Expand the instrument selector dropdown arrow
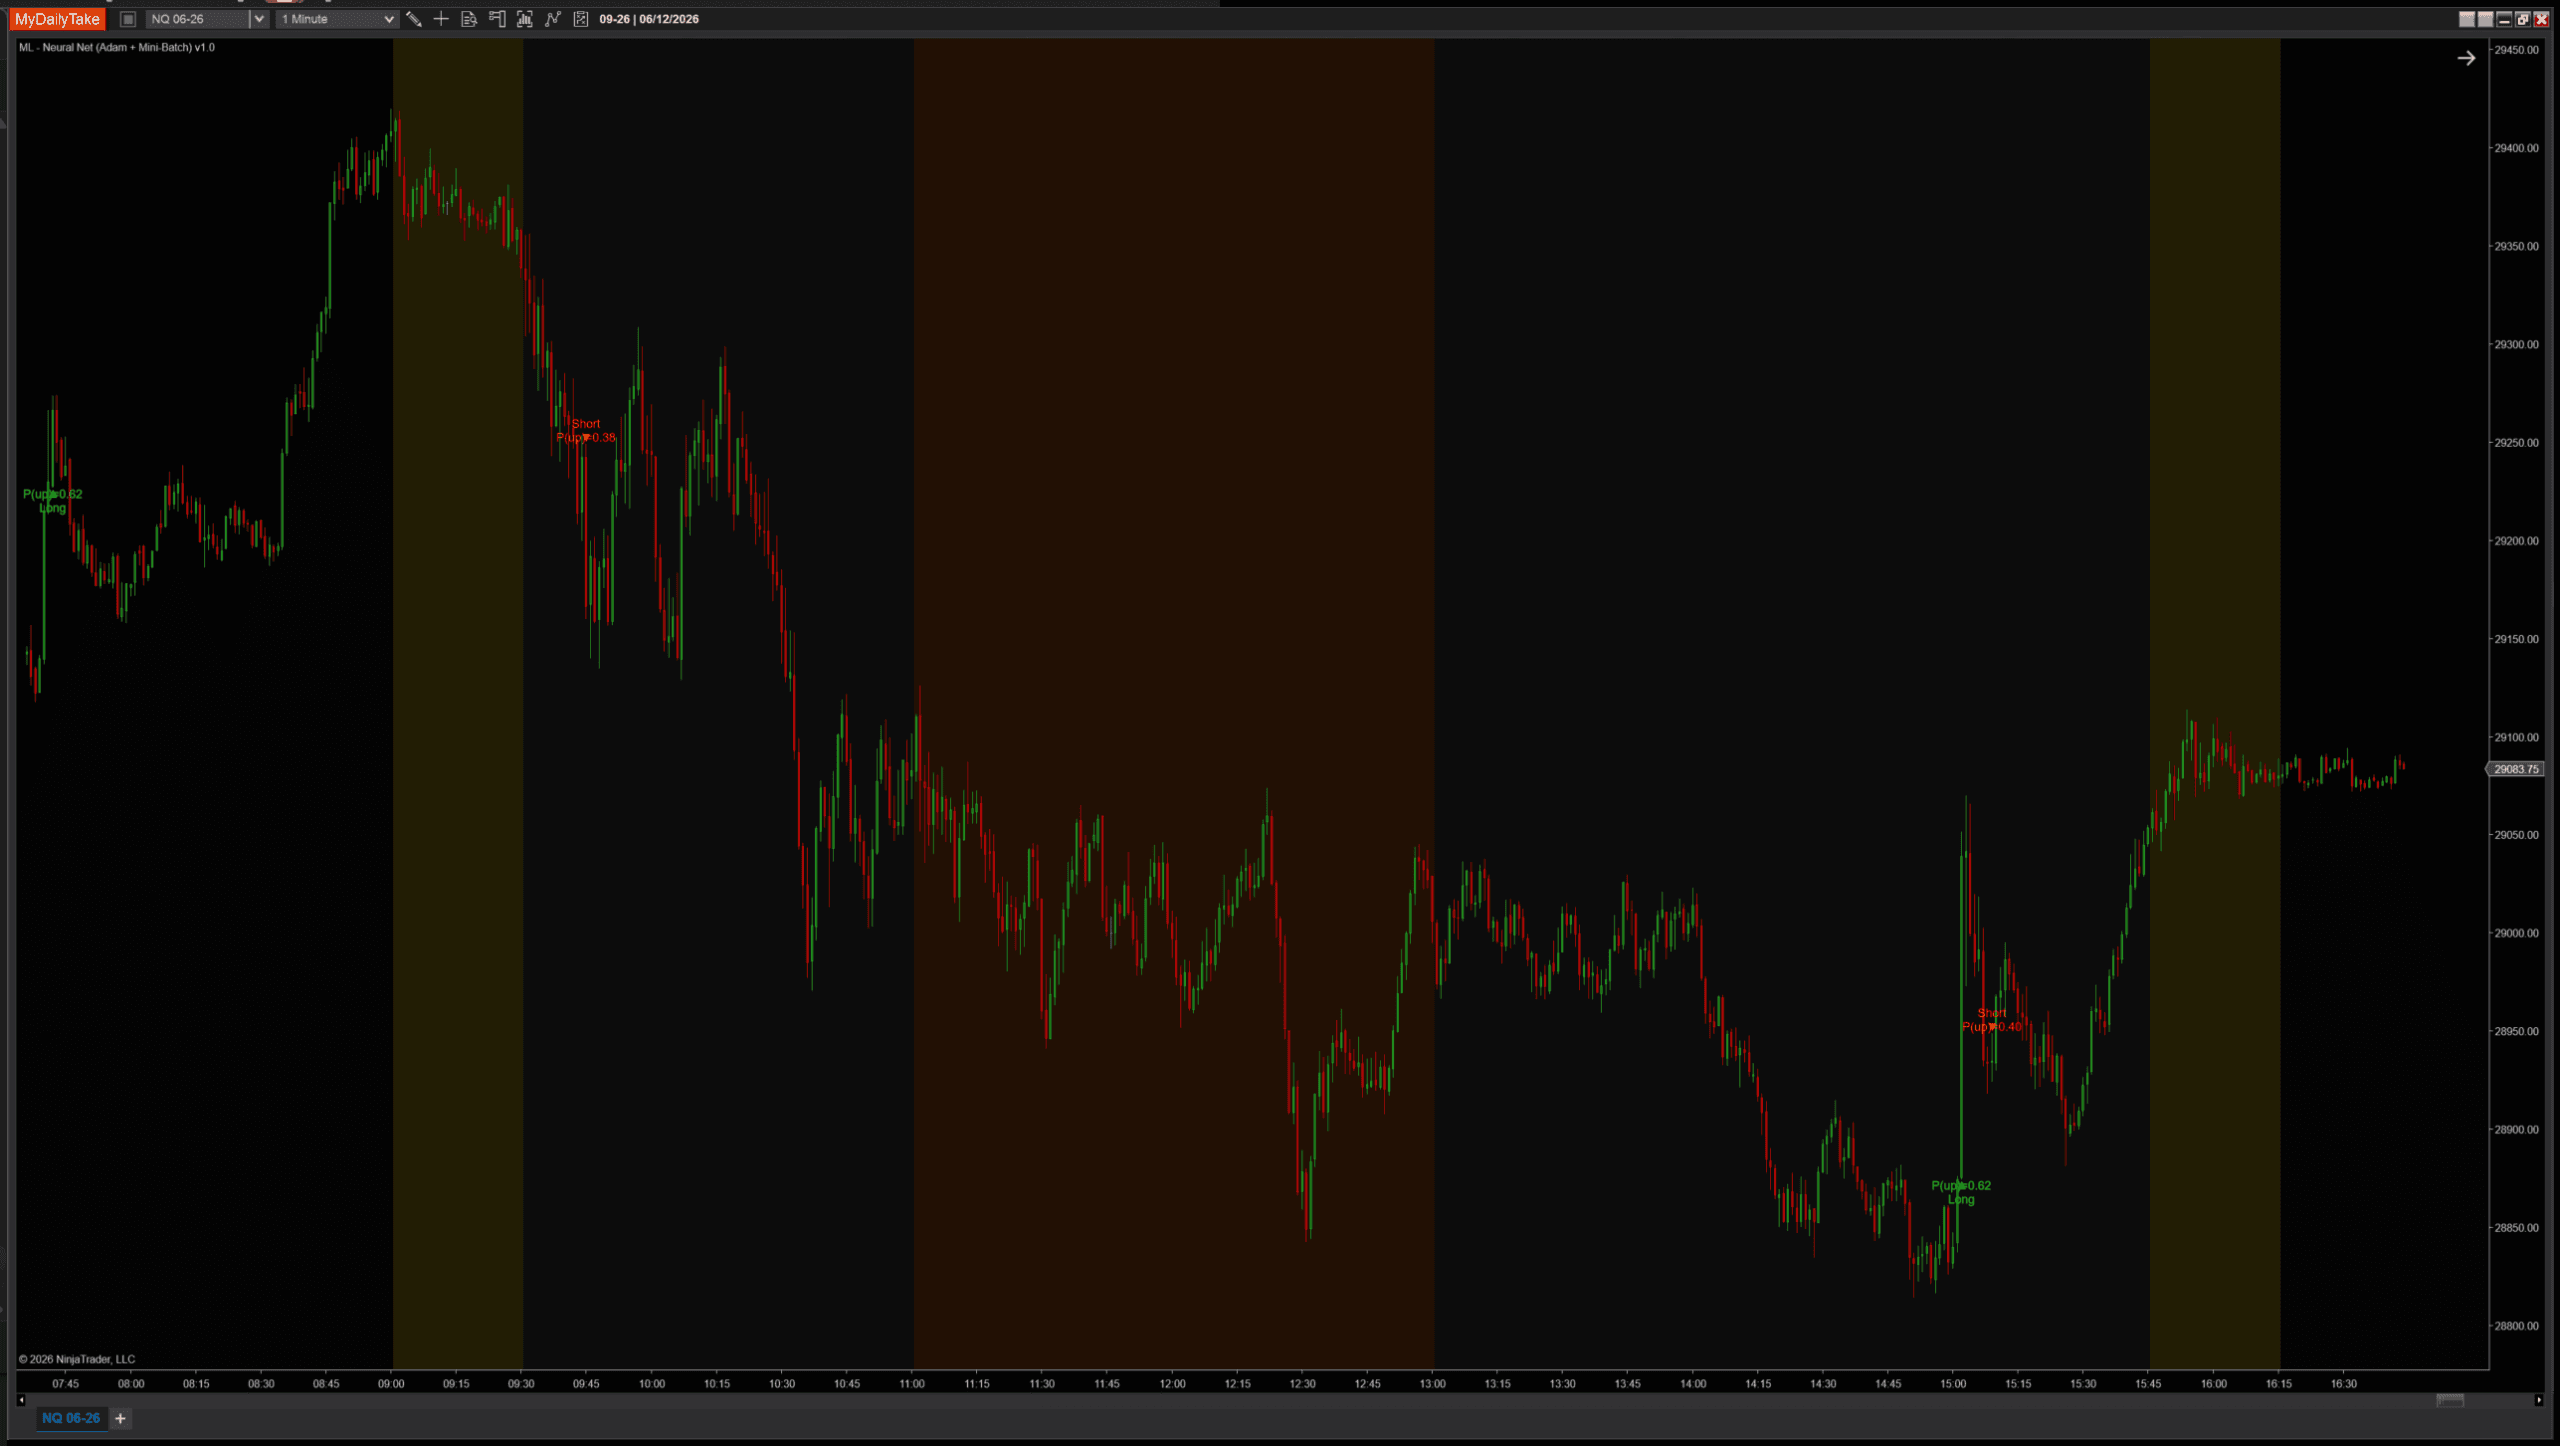 (259, 19)
